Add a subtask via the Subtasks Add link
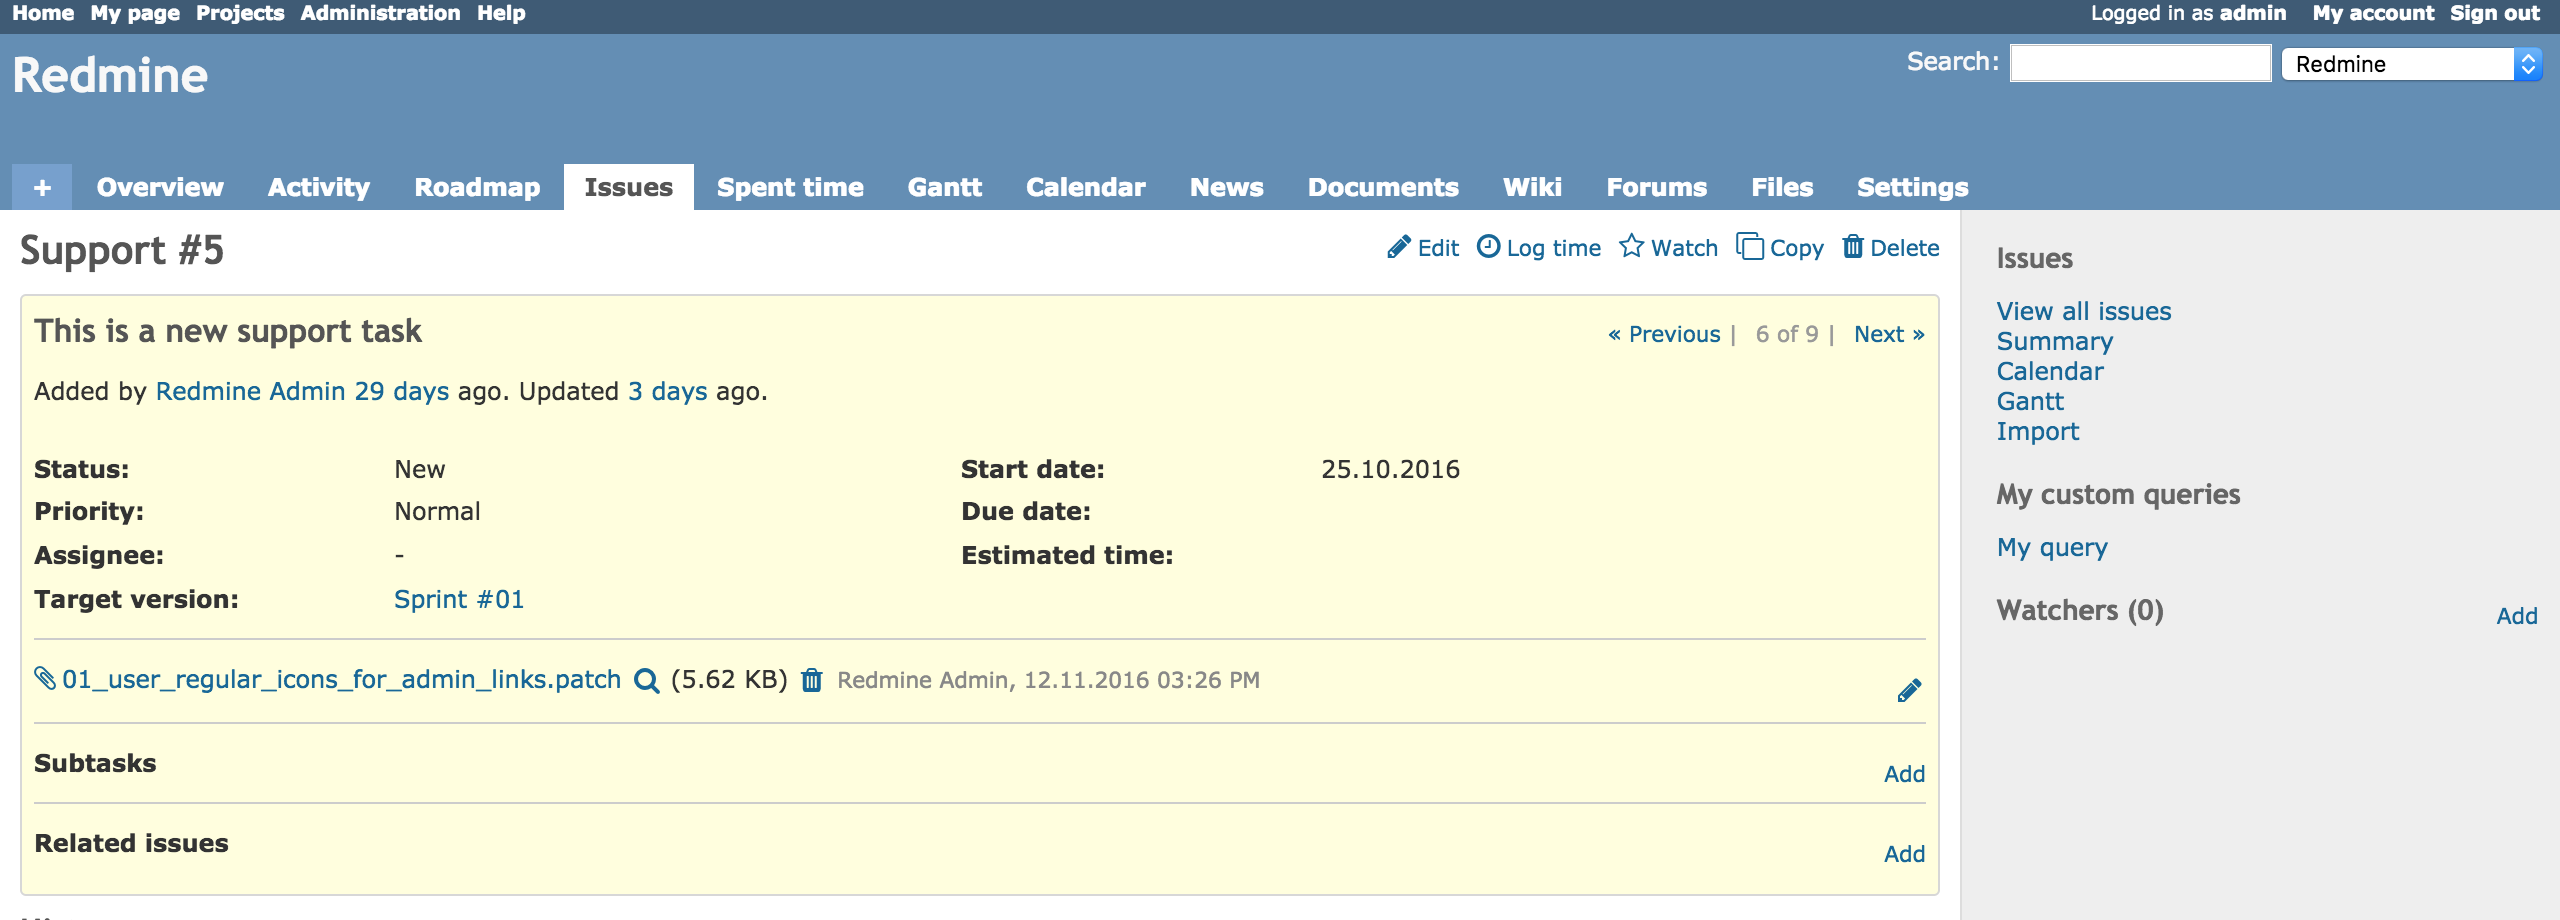 coord(1904,774)
